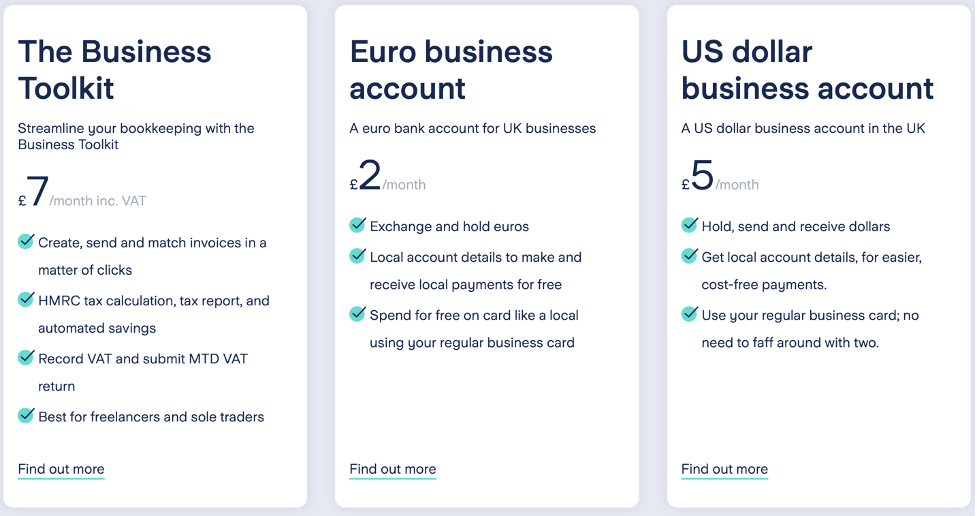Open Find out more for Euro business account
This screenshot has height=516, width=977.
click(x=393, y=469)
